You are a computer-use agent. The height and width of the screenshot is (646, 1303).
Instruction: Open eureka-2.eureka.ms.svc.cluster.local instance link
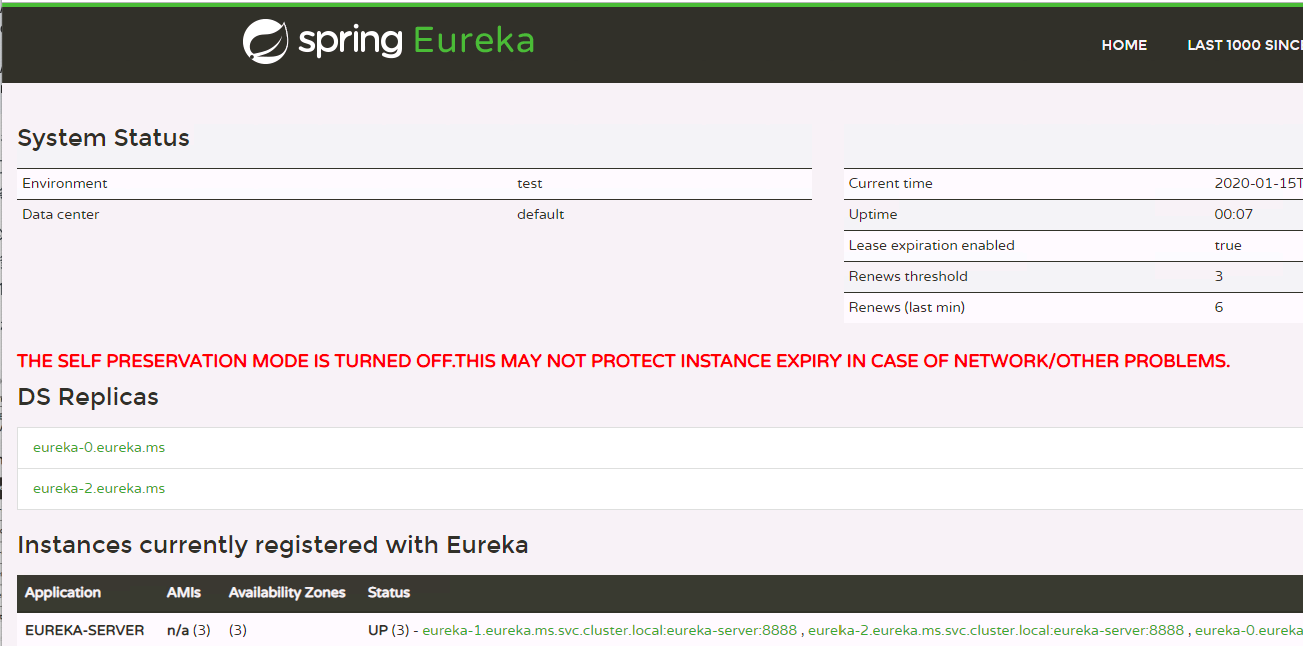(x=996, y=630)
